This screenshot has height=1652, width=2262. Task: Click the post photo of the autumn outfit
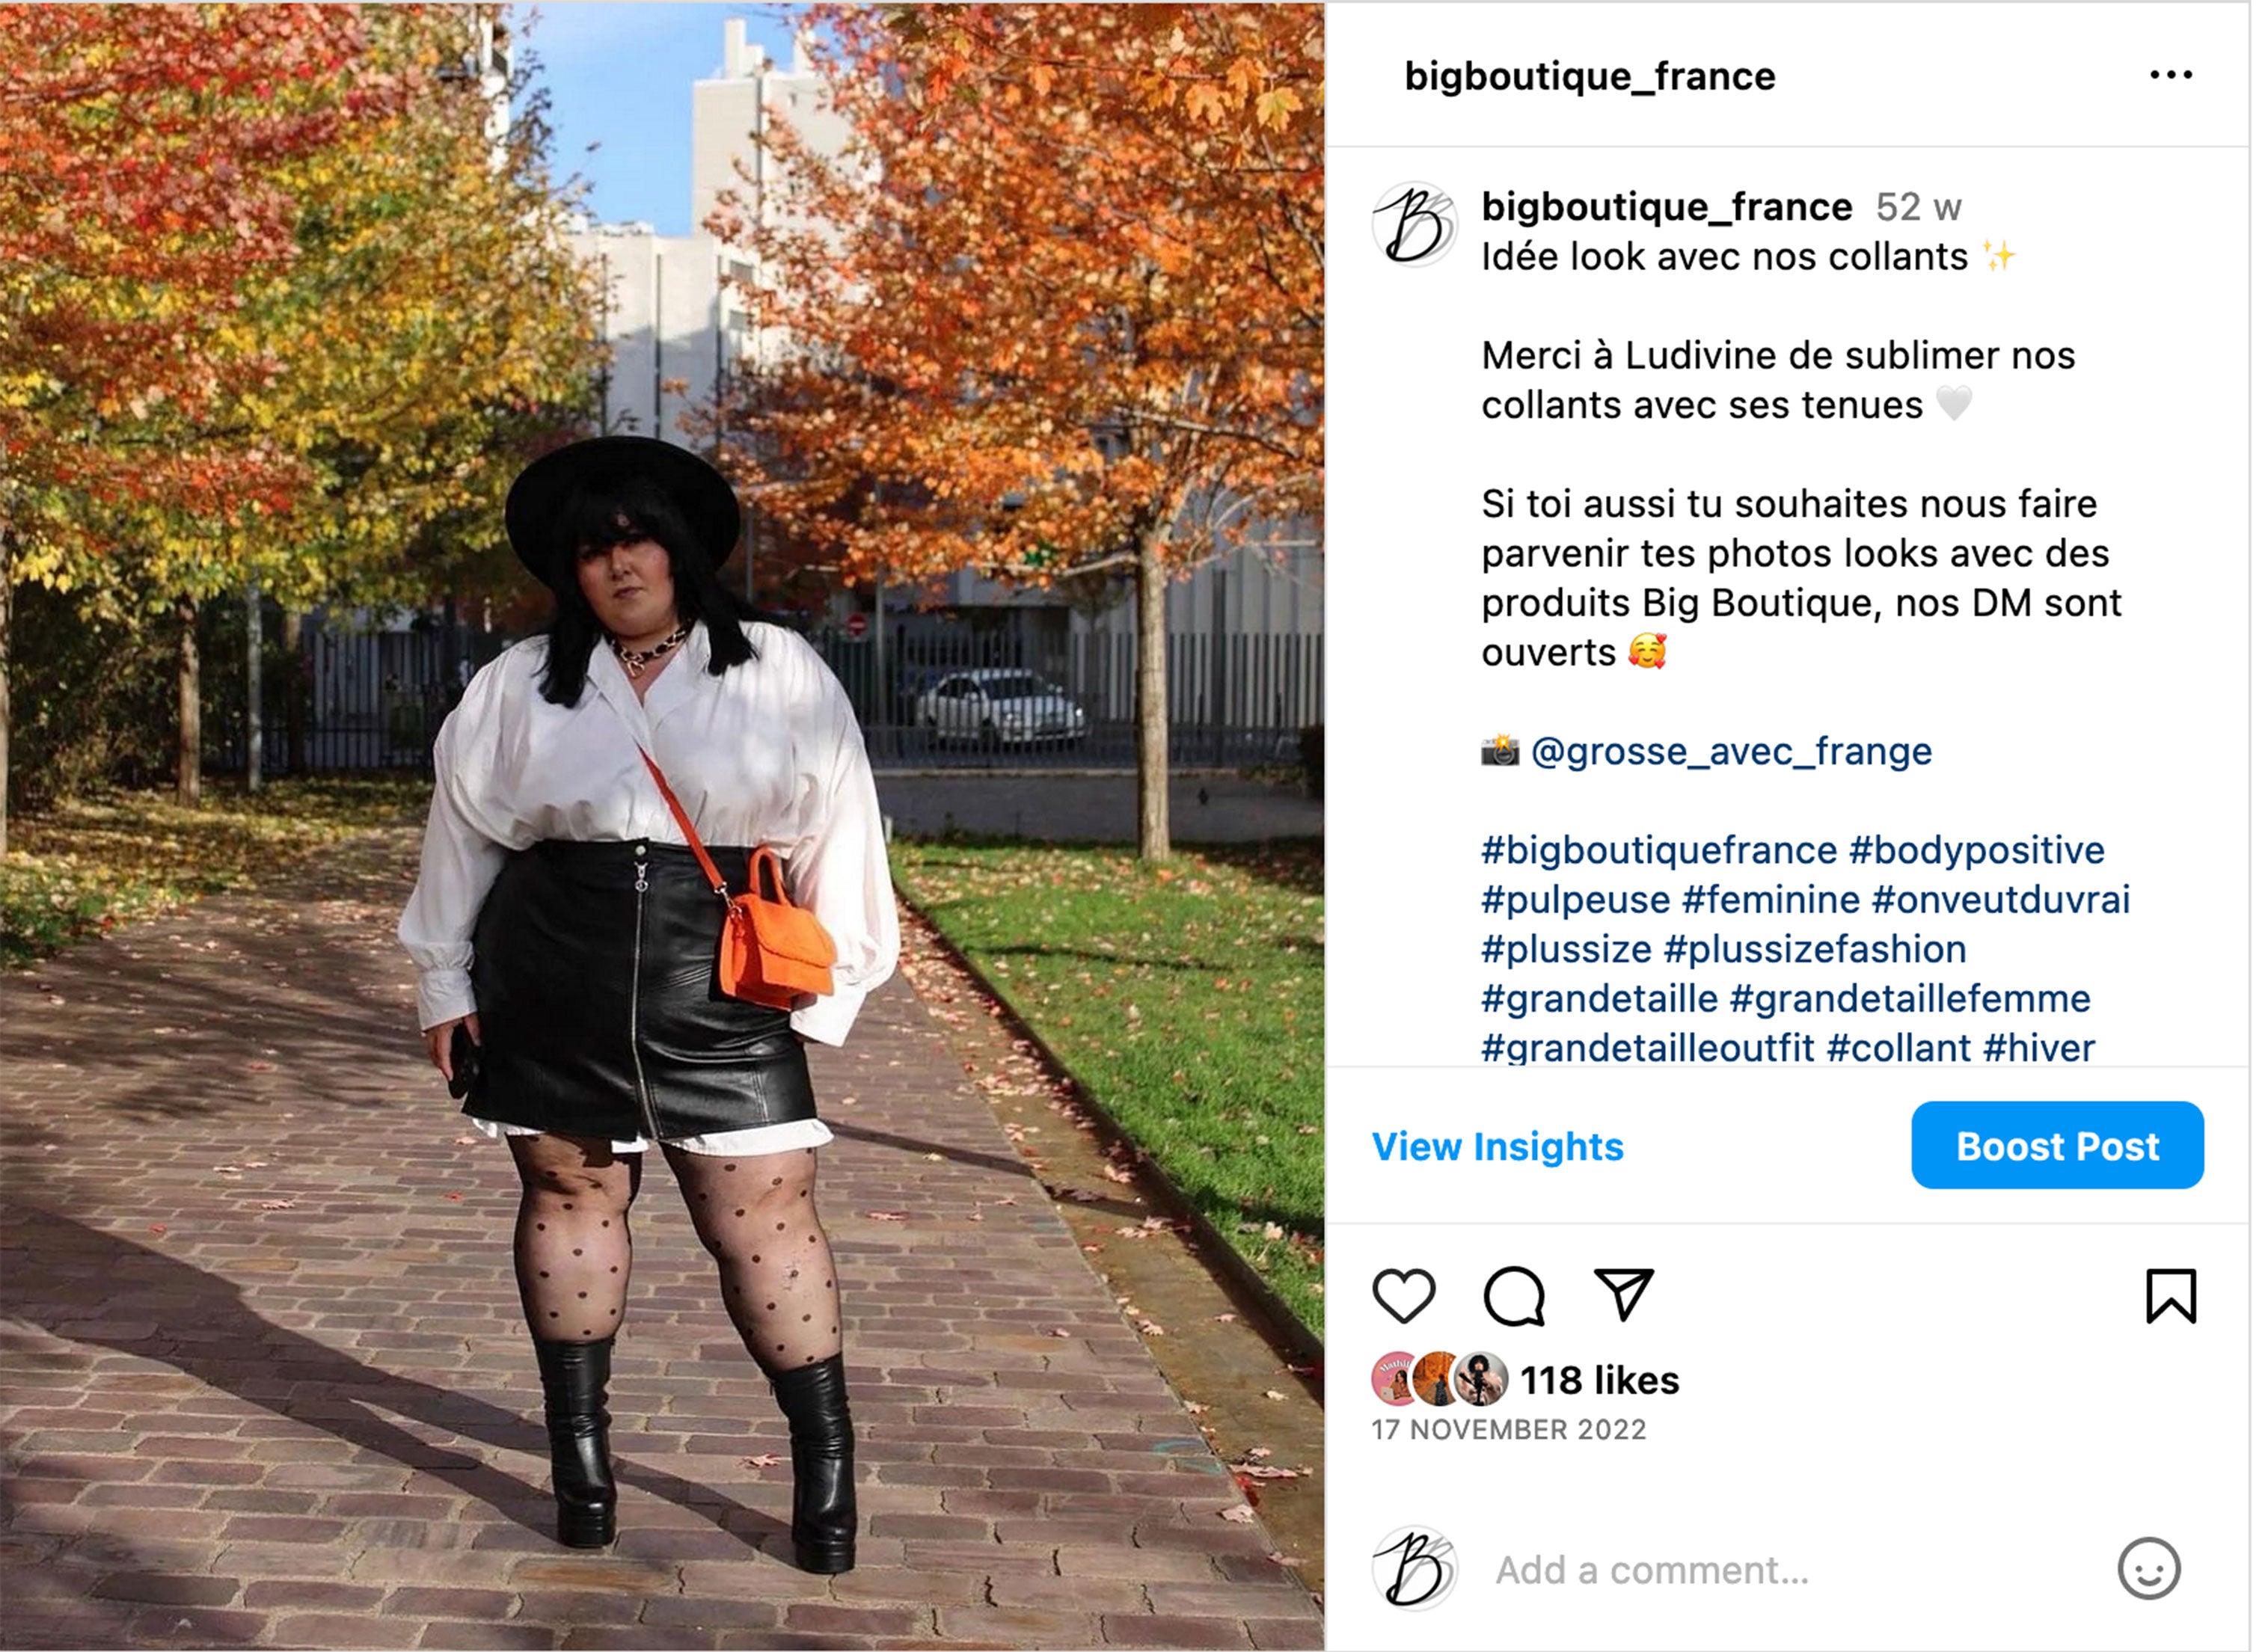662,826
